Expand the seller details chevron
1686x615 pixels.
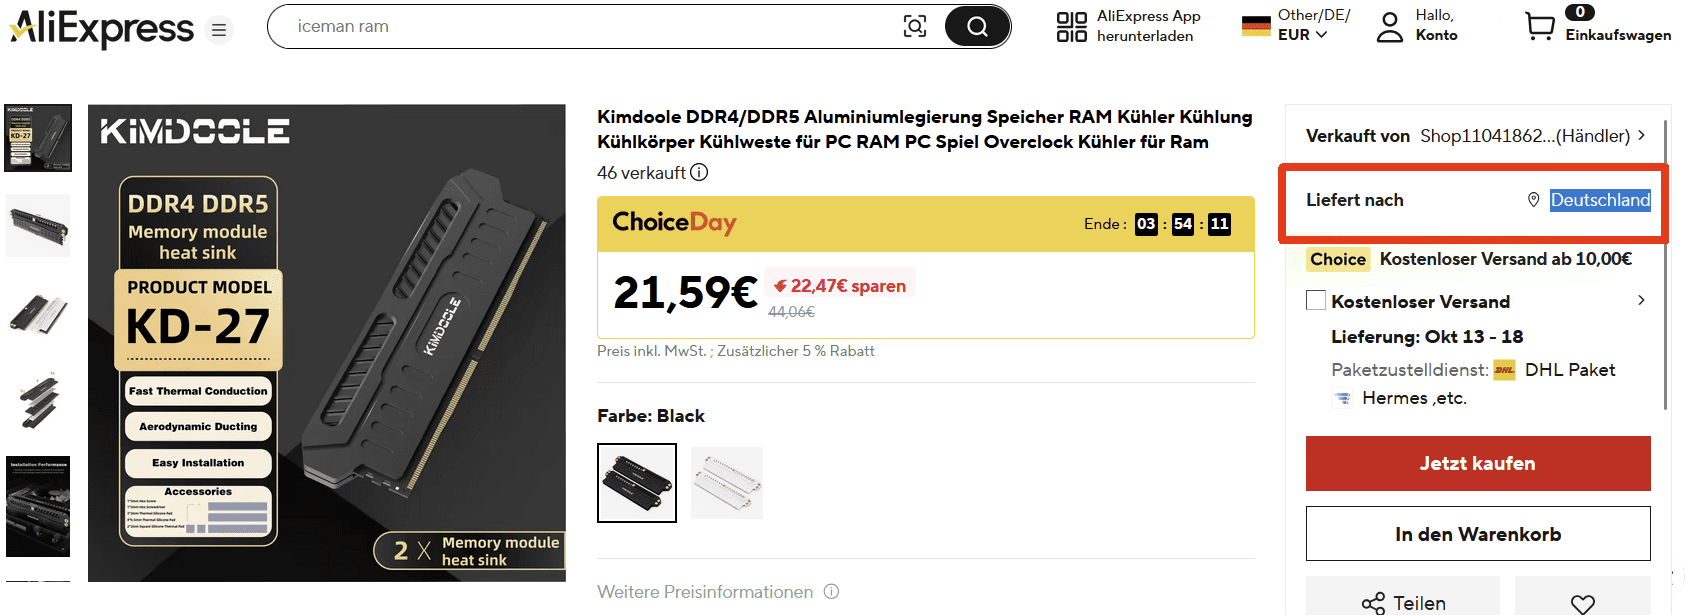pos(1641,135)
